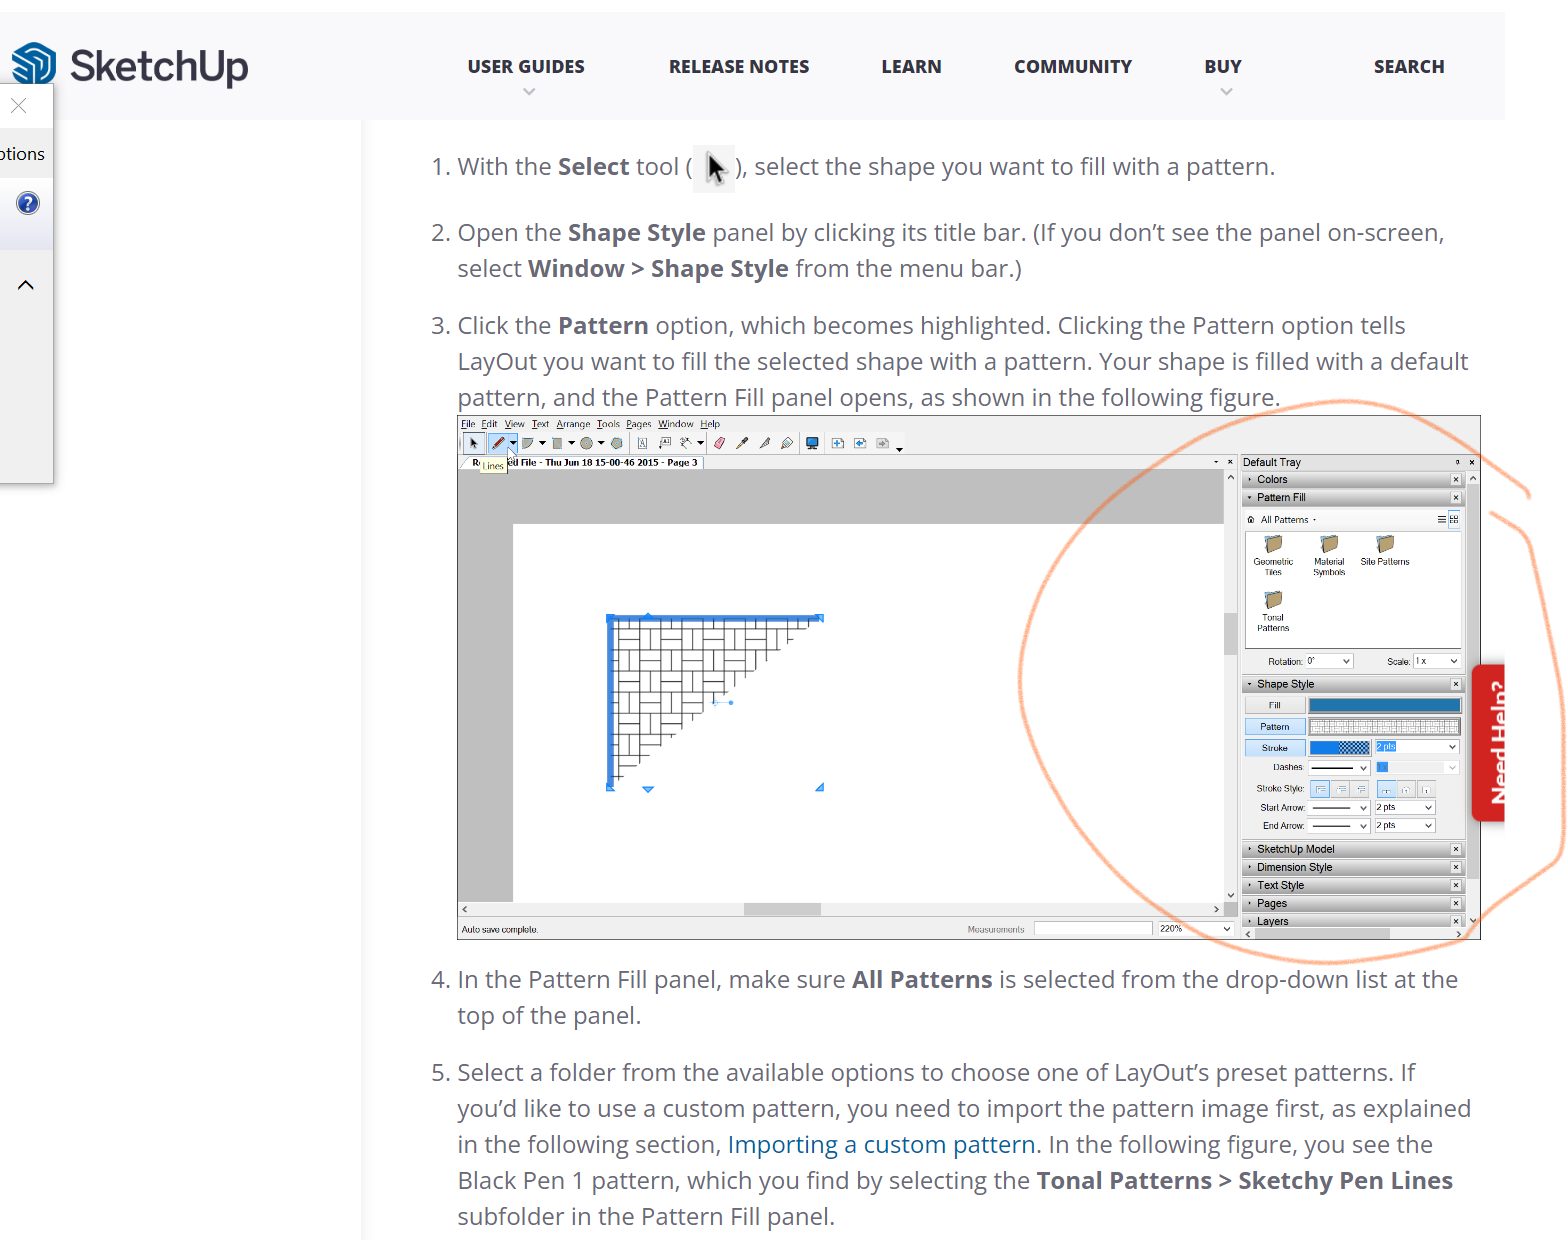Image resolution: width=1568 pixels, height=1240 pixels.
Task: Click the SketchUp logo in the header
Action: pyautogui.click(x=130, y=66)
